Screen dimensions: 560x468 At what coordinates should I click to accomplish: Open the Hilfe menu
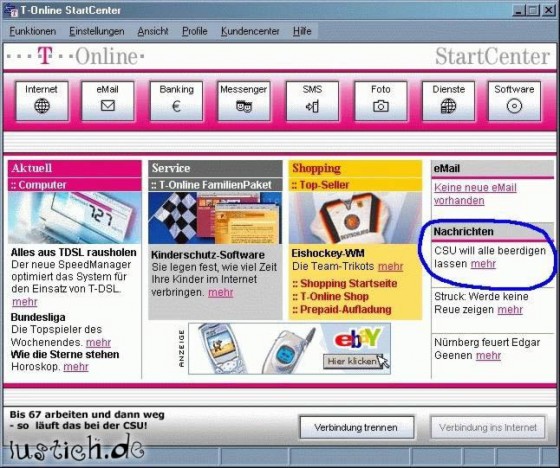tap(302, 31)
